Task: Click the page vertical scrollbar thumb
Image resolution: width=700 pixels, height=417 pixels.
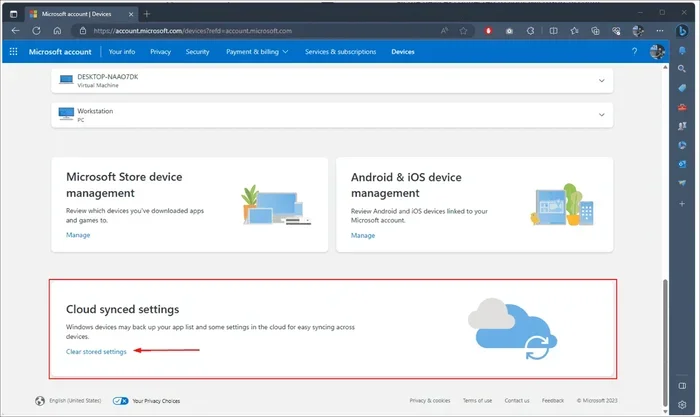Action: pyautogui.click(x=665, y=342)
